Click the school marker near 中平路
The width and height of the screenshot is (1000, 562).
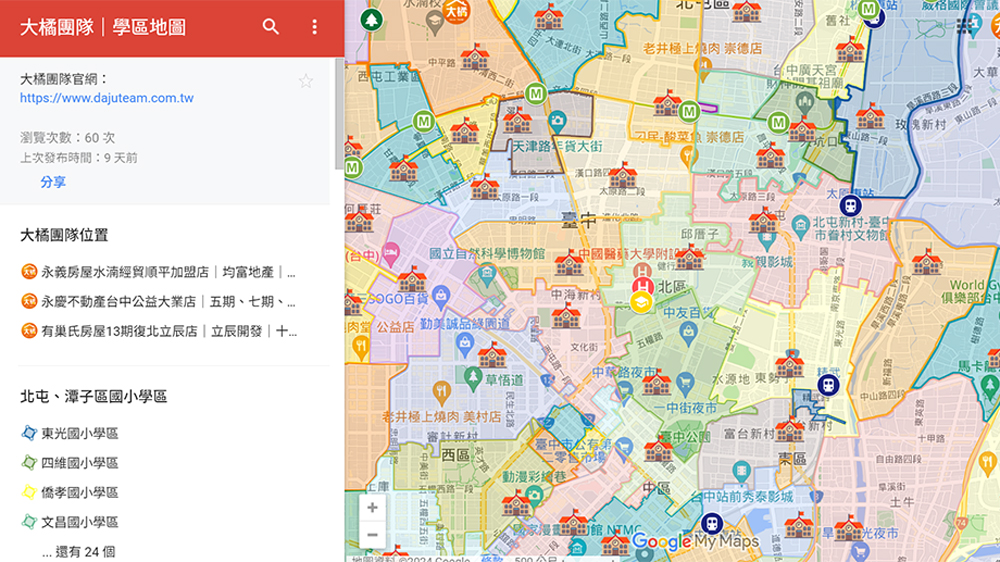click(x=475, y=57)
